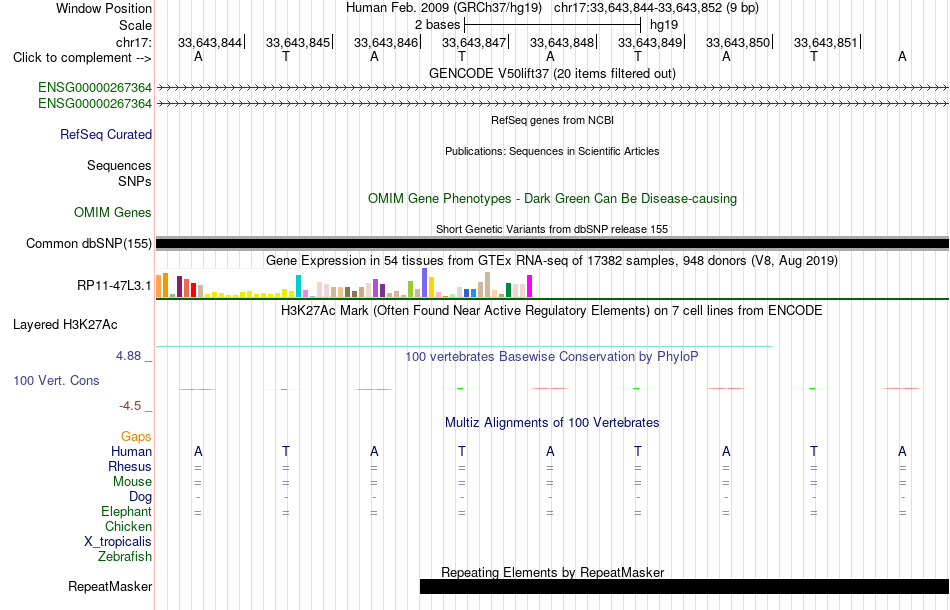The height and width of the screenshot is (610, 950).
Task: Click the Elephant alignment row label
Action: pos(127,512)
